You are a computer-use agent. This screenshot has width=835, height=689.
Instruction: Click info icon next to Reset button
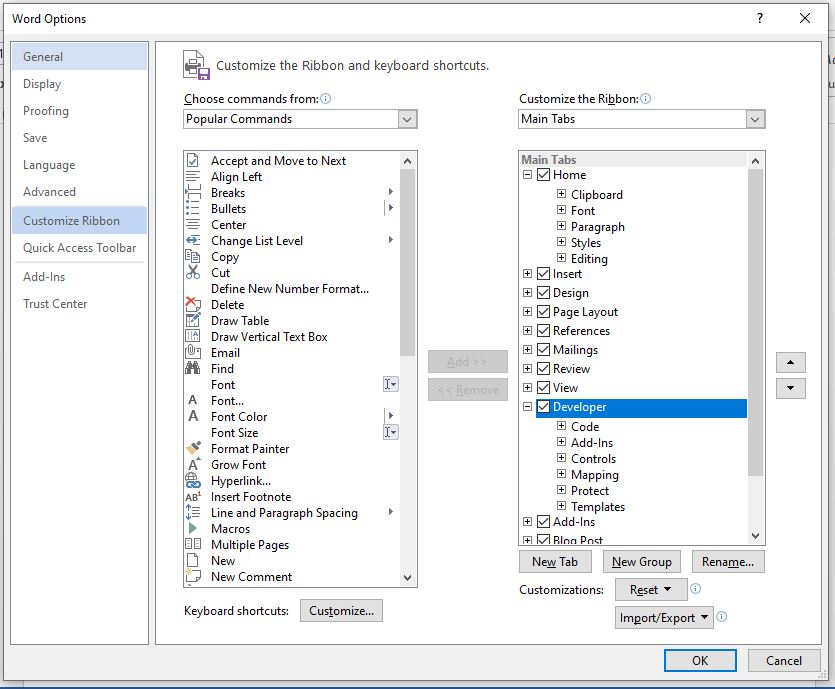695,588
